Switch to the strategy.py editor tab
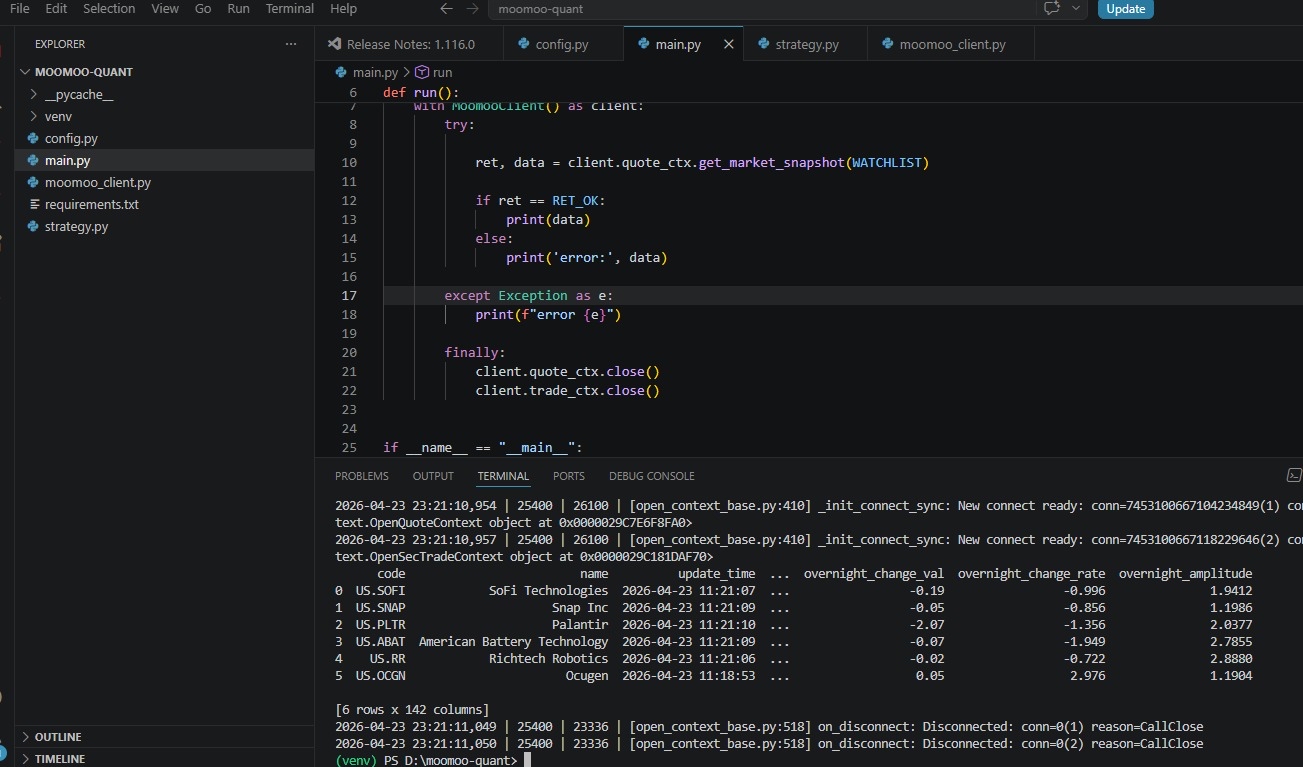The width and height of the screenshot is (1303, 767). click(x=806, y=44)
